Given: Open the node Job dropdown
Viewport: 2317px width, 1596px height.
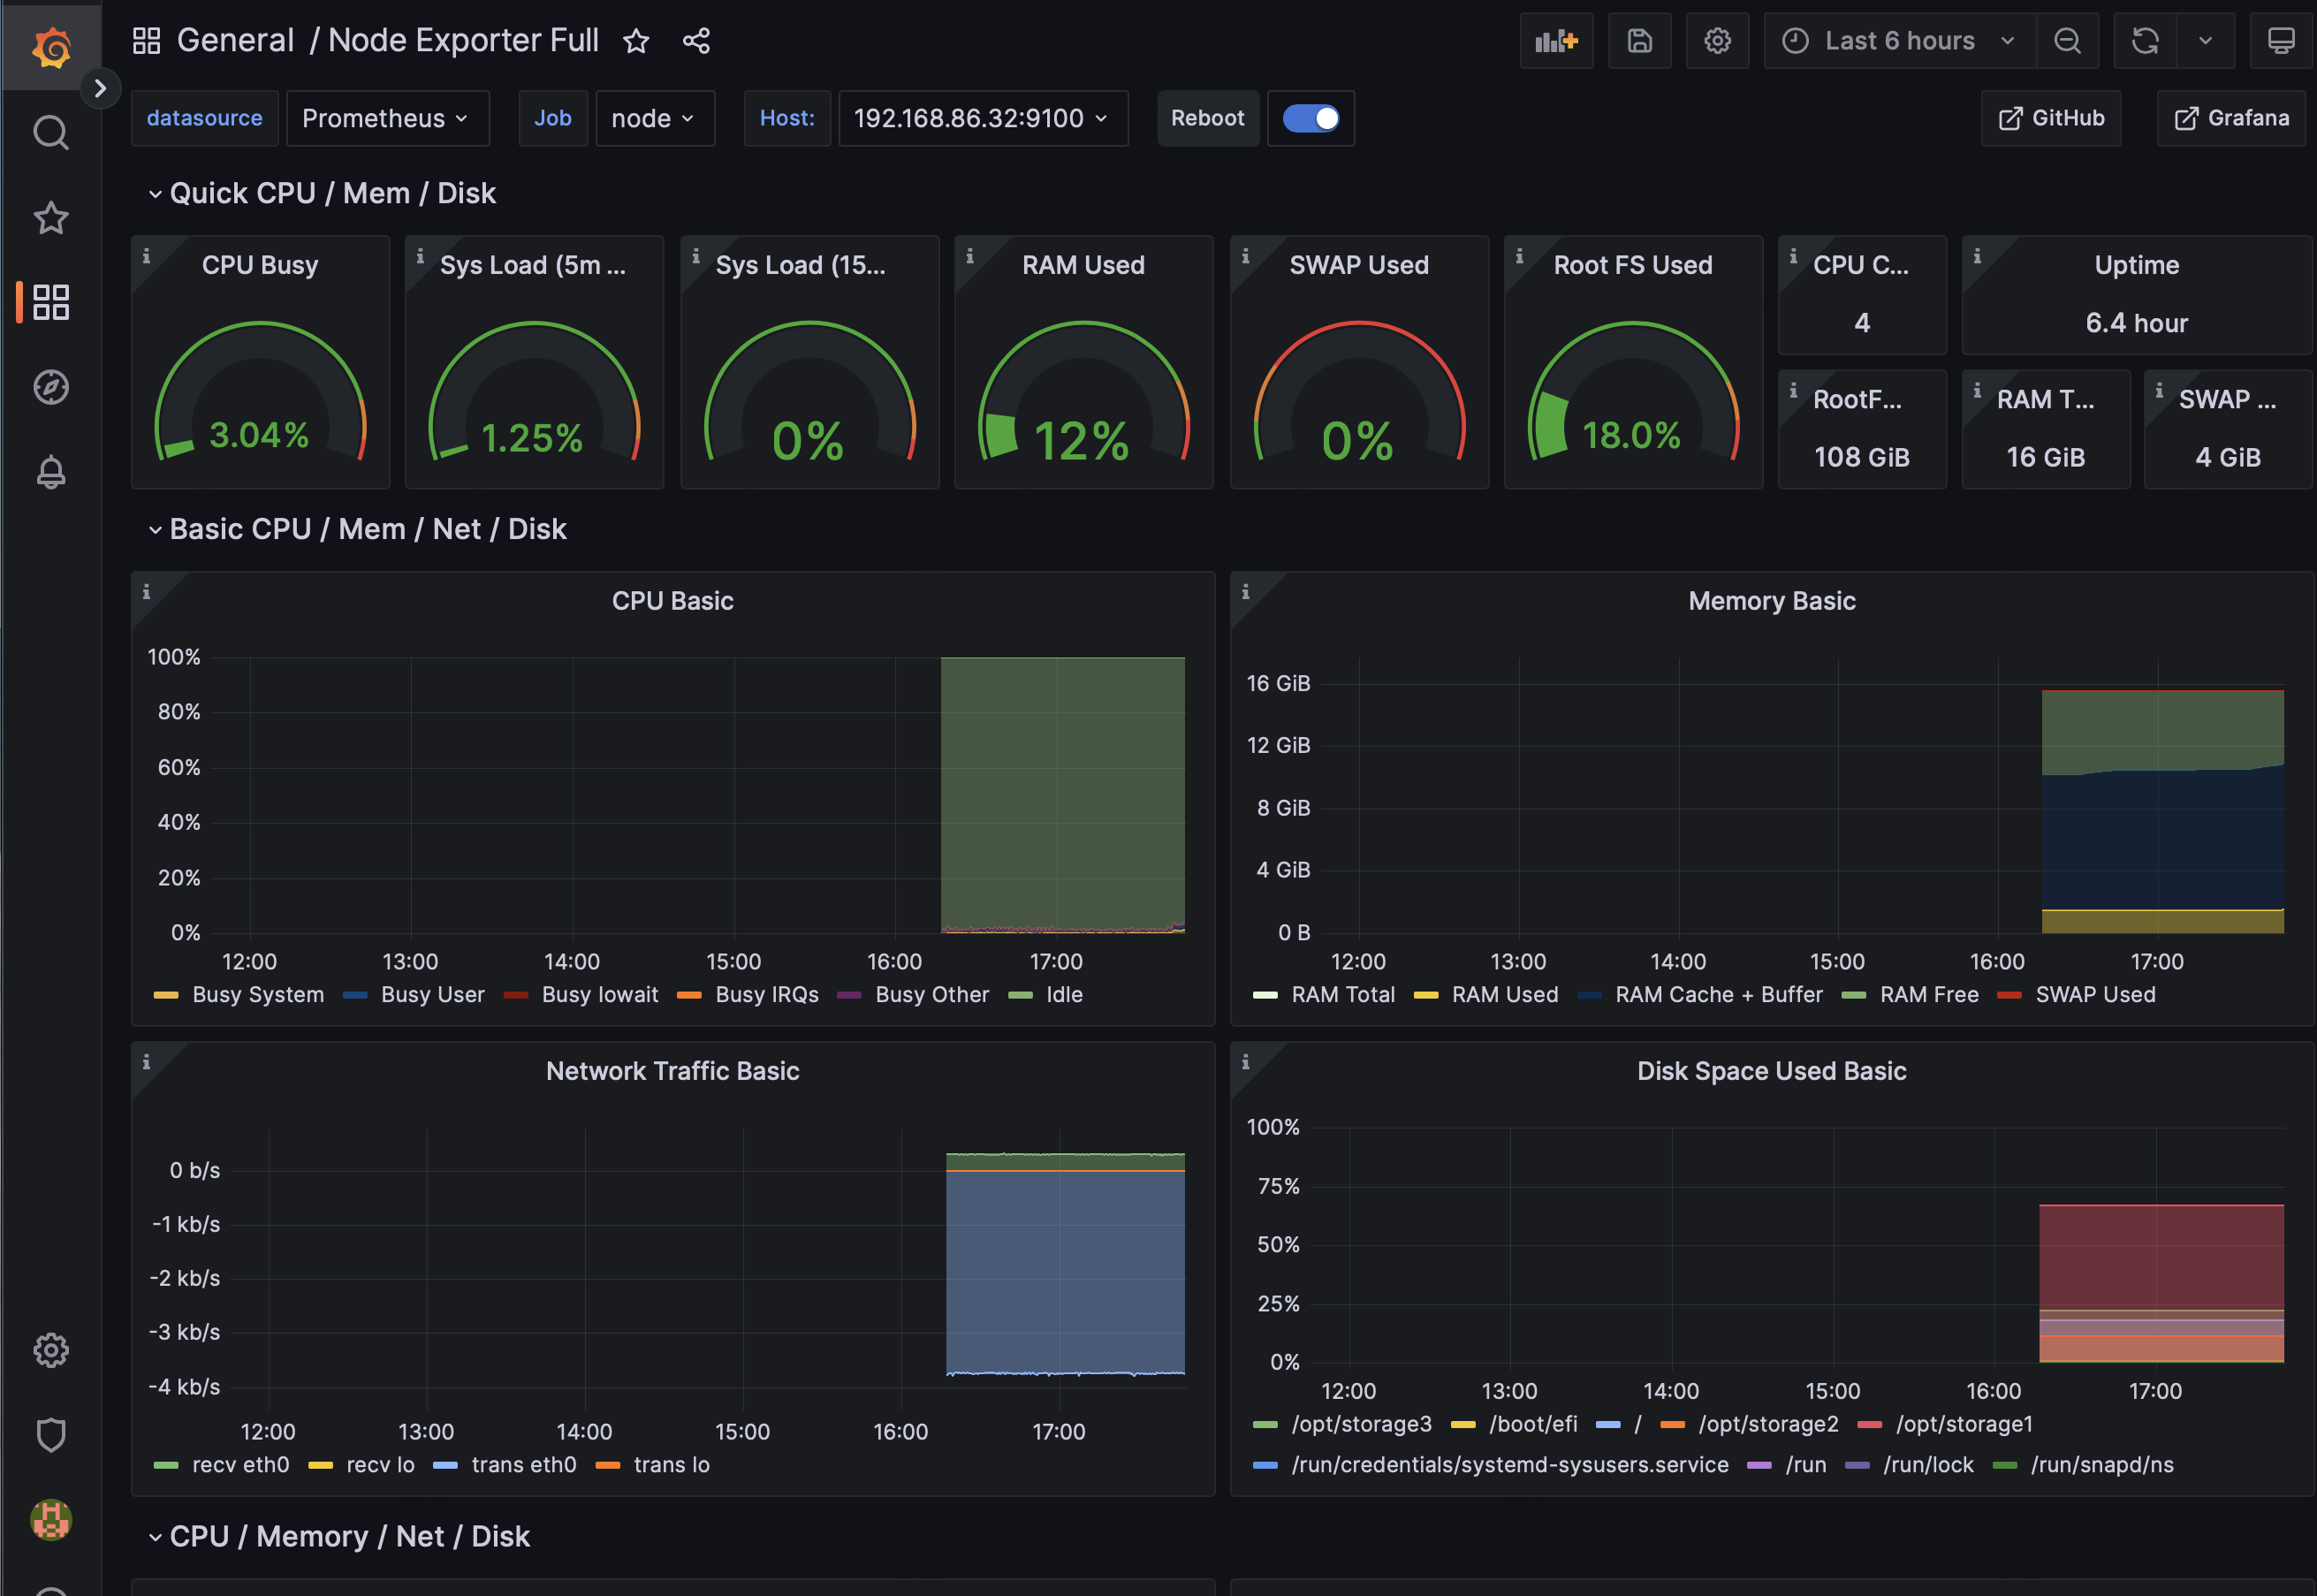Looking at the screenshot, I should [654, 118].
